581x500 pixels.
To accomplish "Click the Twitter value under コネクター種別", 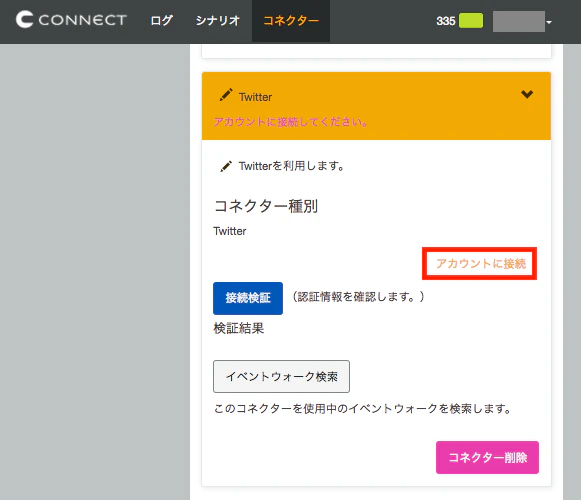I will 230,231.
